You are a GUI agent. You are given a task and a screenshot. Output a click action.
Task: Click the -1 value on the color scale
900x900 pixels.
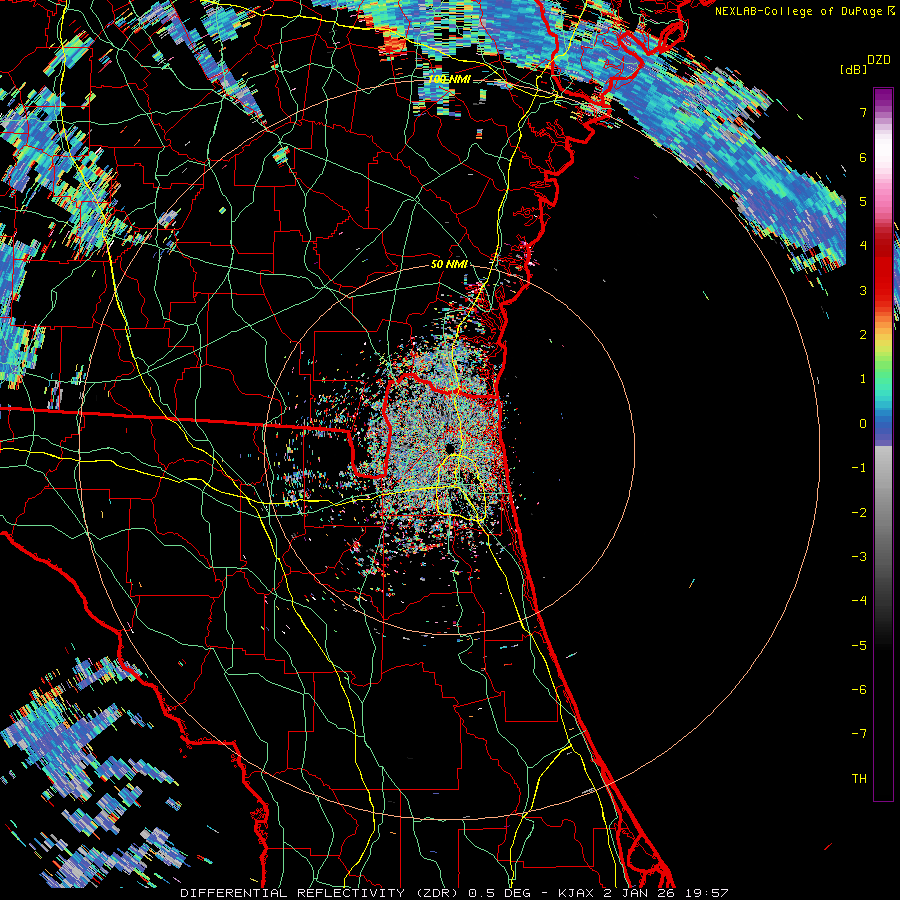click(x=859, y=468)
